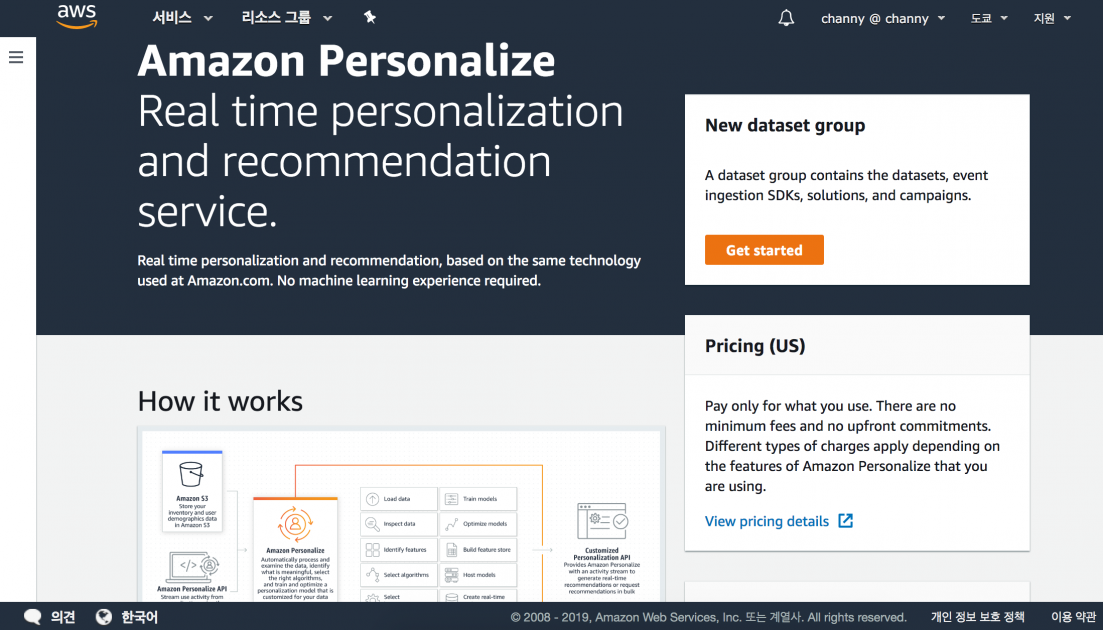The height and width of the screenshot is (630, 1103).
Task: Expand the 서비스 menu
Action: (181, 17)
